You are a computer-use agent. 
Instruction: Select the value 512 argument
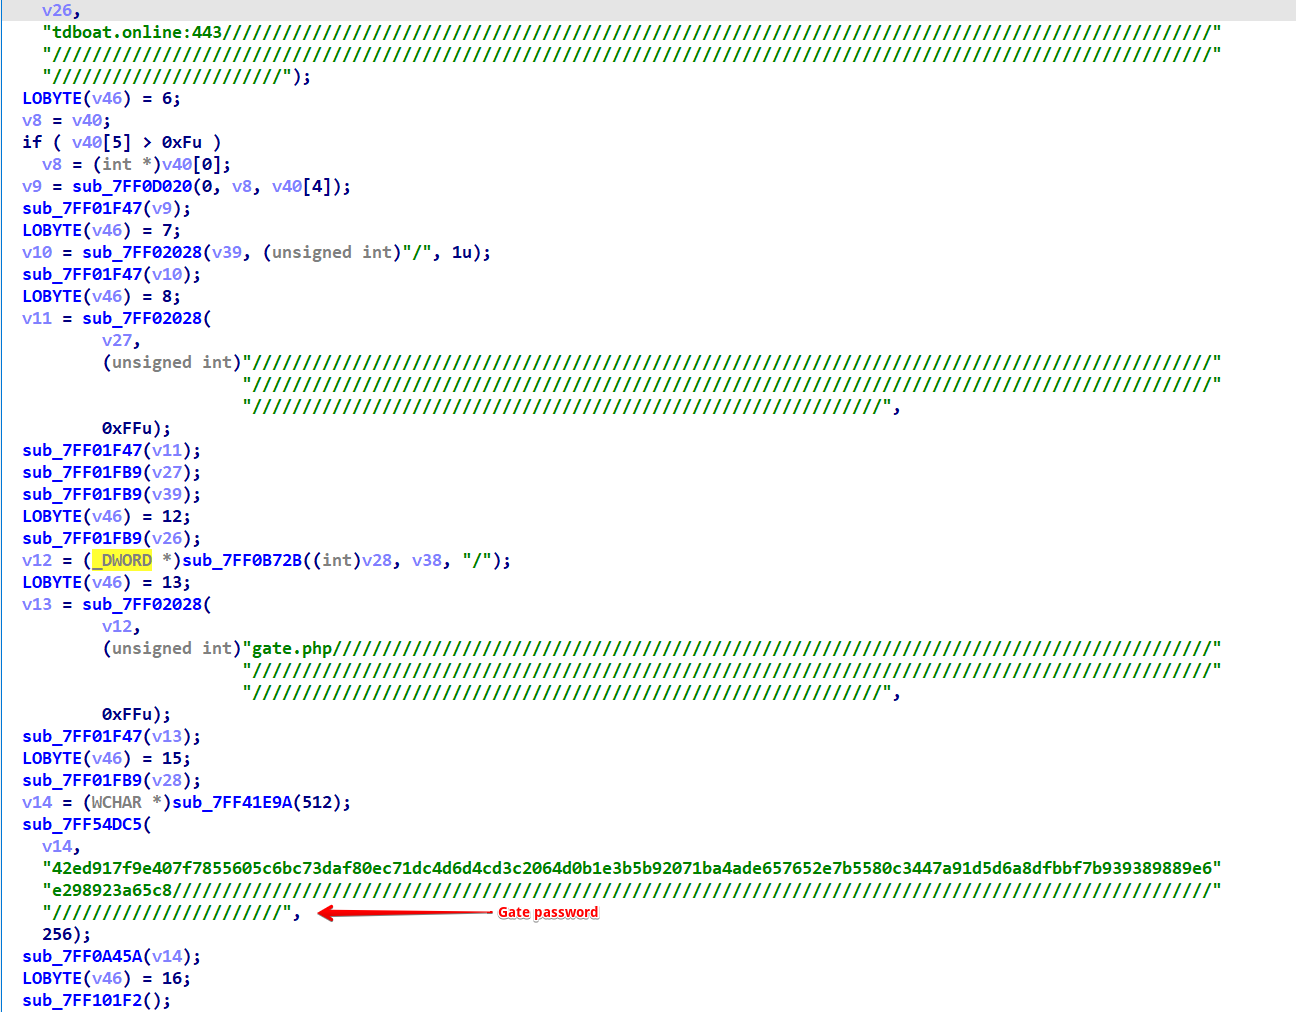point(316,803)
